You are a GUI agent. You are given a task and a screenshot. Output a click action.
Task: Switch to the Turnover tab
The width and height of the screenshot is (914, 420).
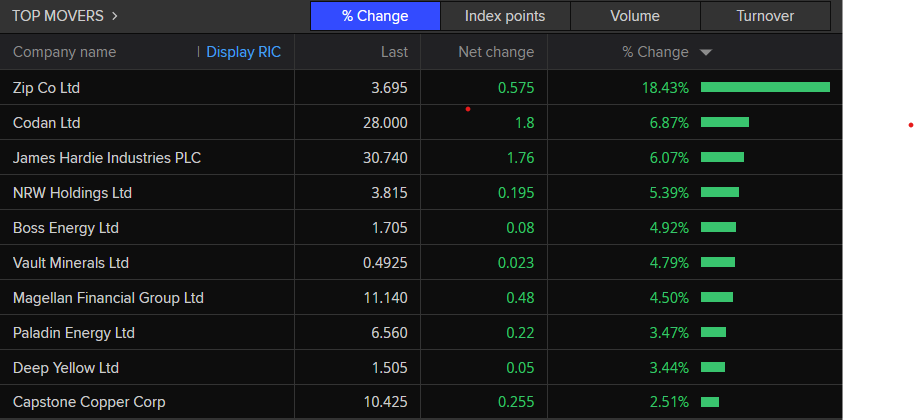point(765,16)
